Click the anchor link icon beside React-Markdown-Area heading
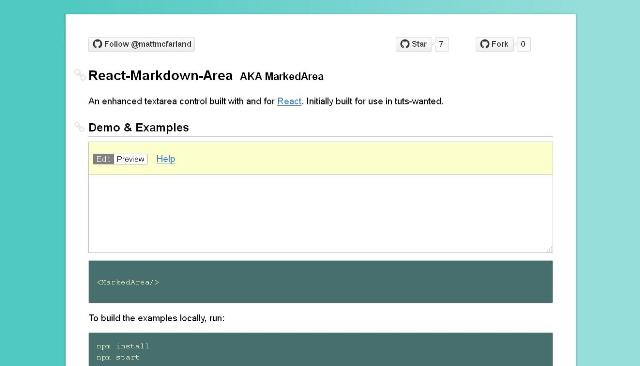 pos(79,75)
